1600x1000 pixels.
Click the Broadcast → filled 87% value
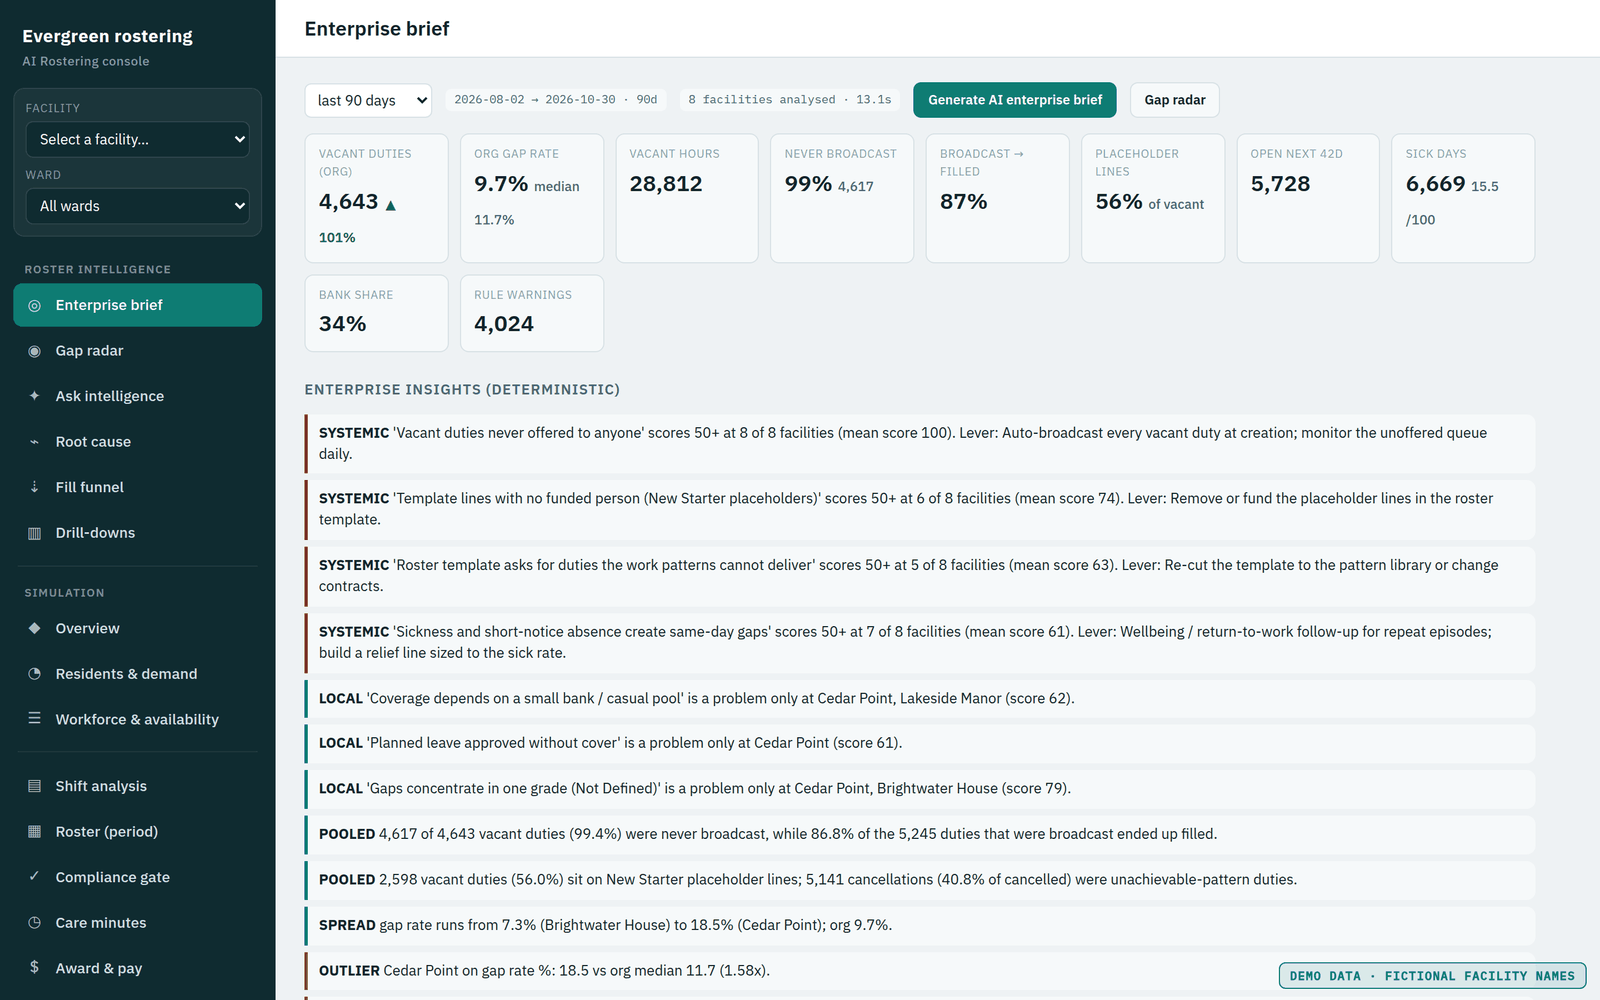pyautogui.click(x=964, y=202)
